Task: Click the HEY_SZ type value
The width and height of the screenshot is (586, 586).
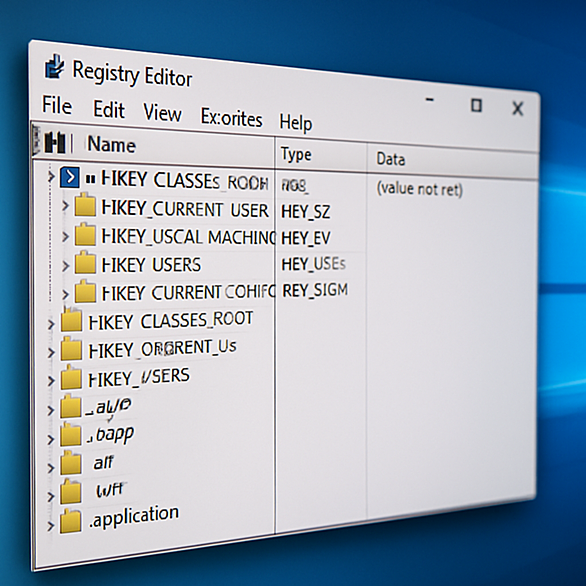Action: pos(306,212)
